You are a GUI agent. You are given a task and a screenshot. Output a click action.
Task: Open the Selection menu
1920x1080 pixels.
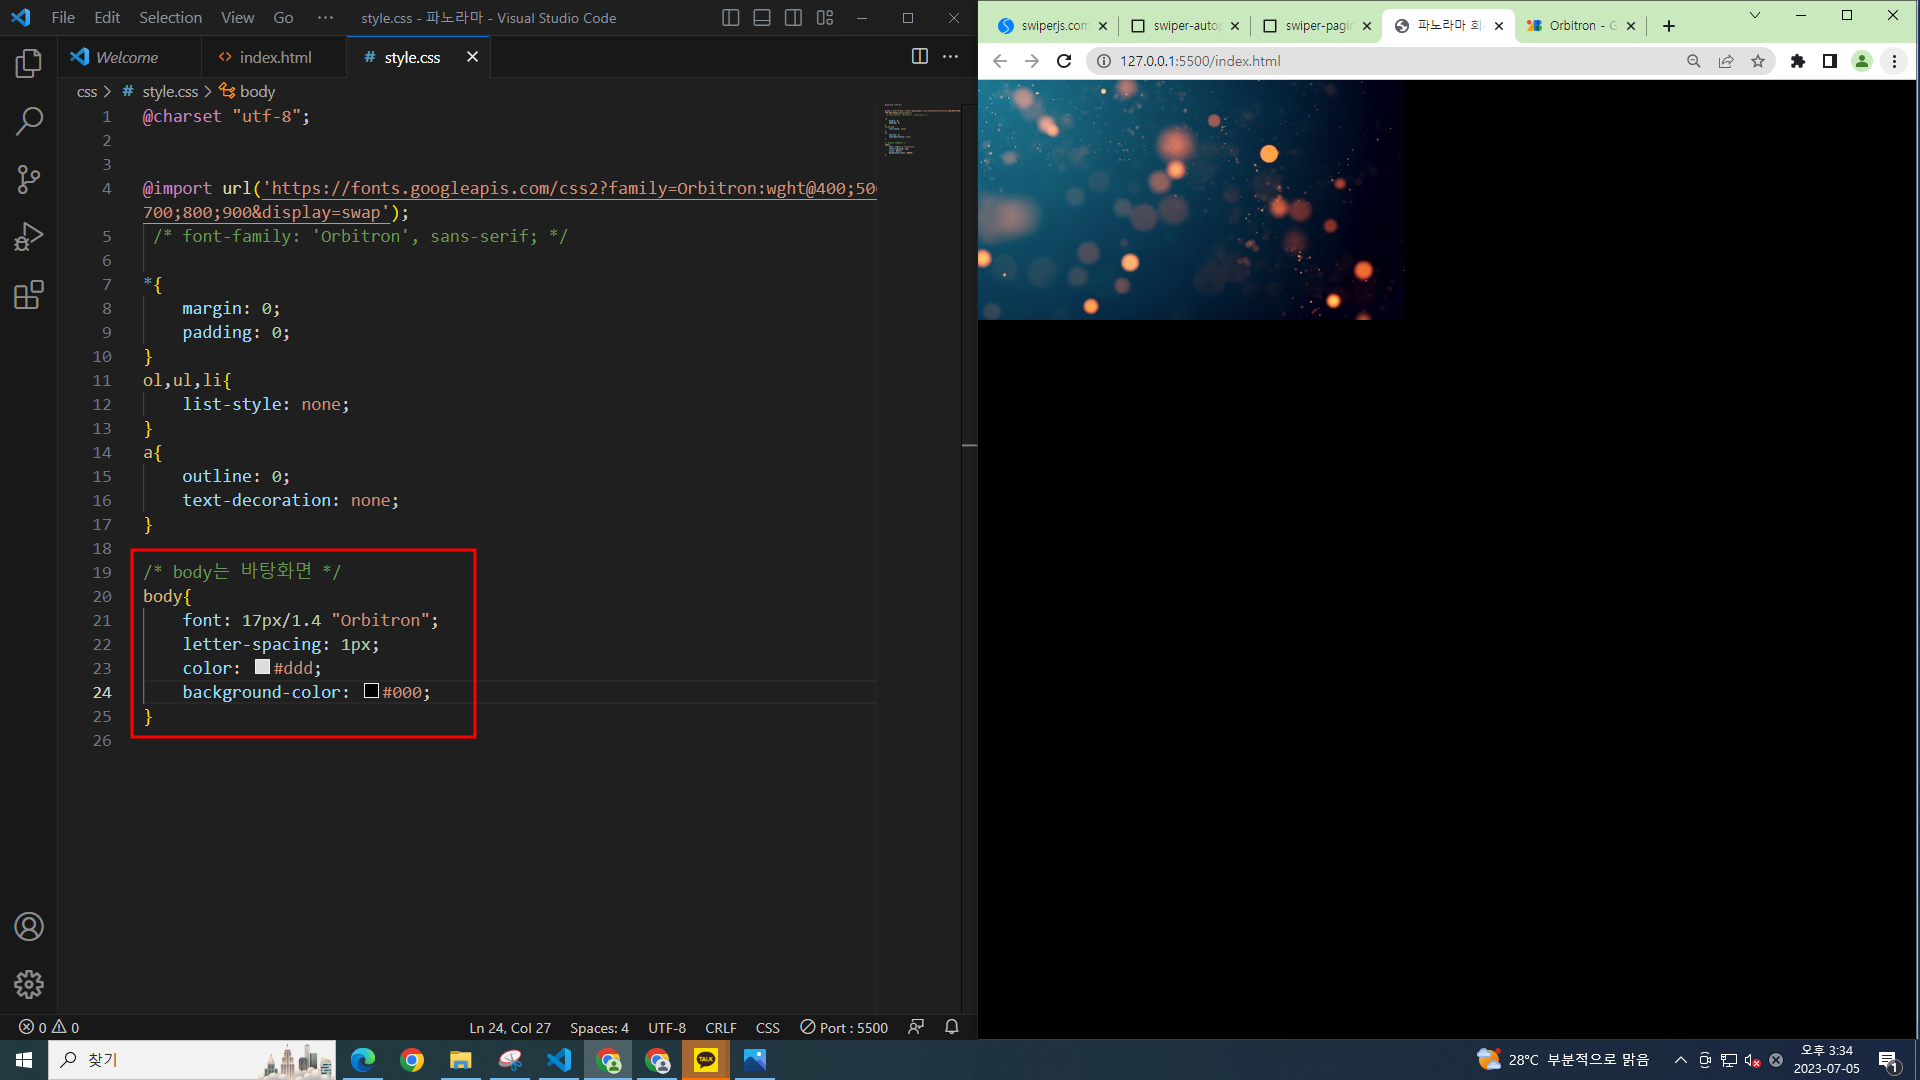170,18
